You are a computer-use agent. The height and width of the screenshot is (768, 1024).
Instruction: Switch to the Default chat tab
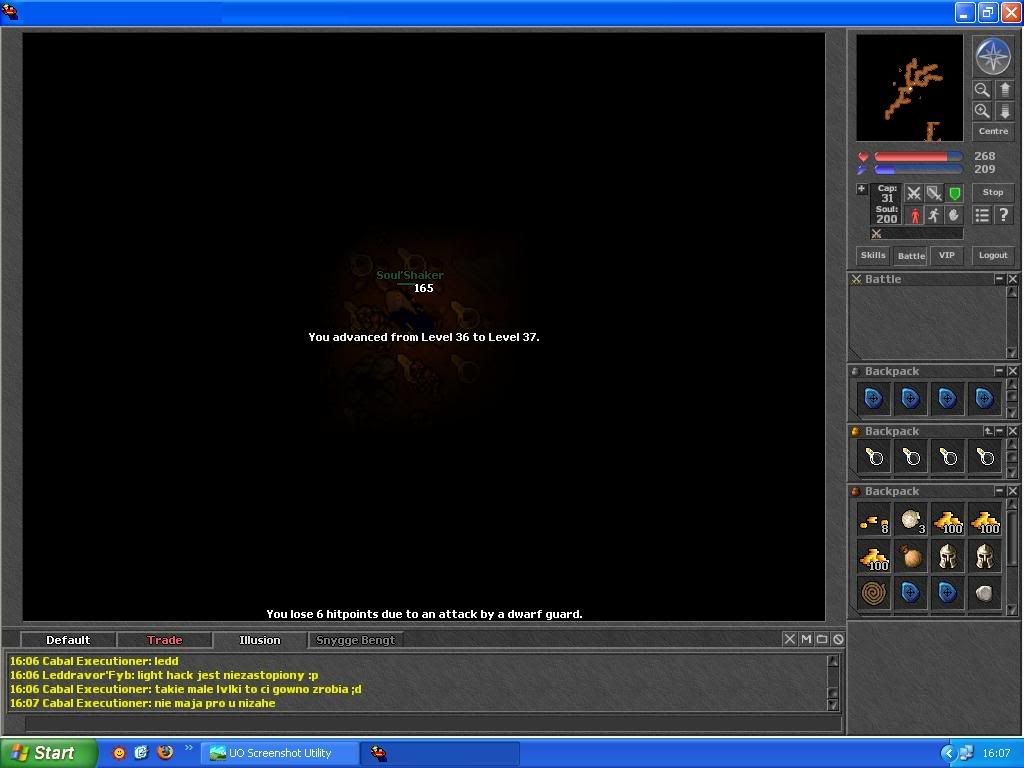click(68, 640)
